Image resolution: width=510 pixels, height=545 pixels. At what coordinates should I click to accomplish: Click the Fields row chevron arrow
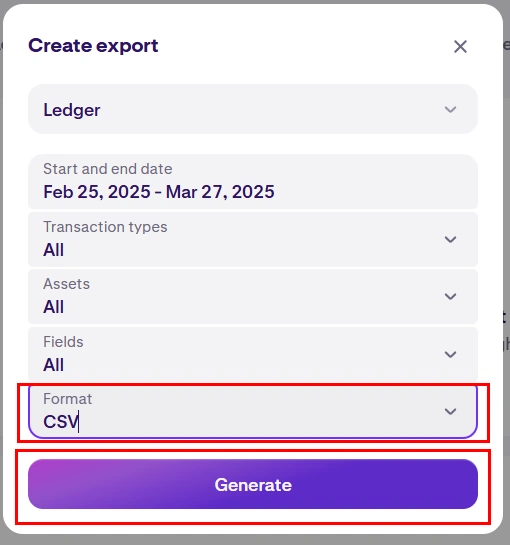coord(450,354)
